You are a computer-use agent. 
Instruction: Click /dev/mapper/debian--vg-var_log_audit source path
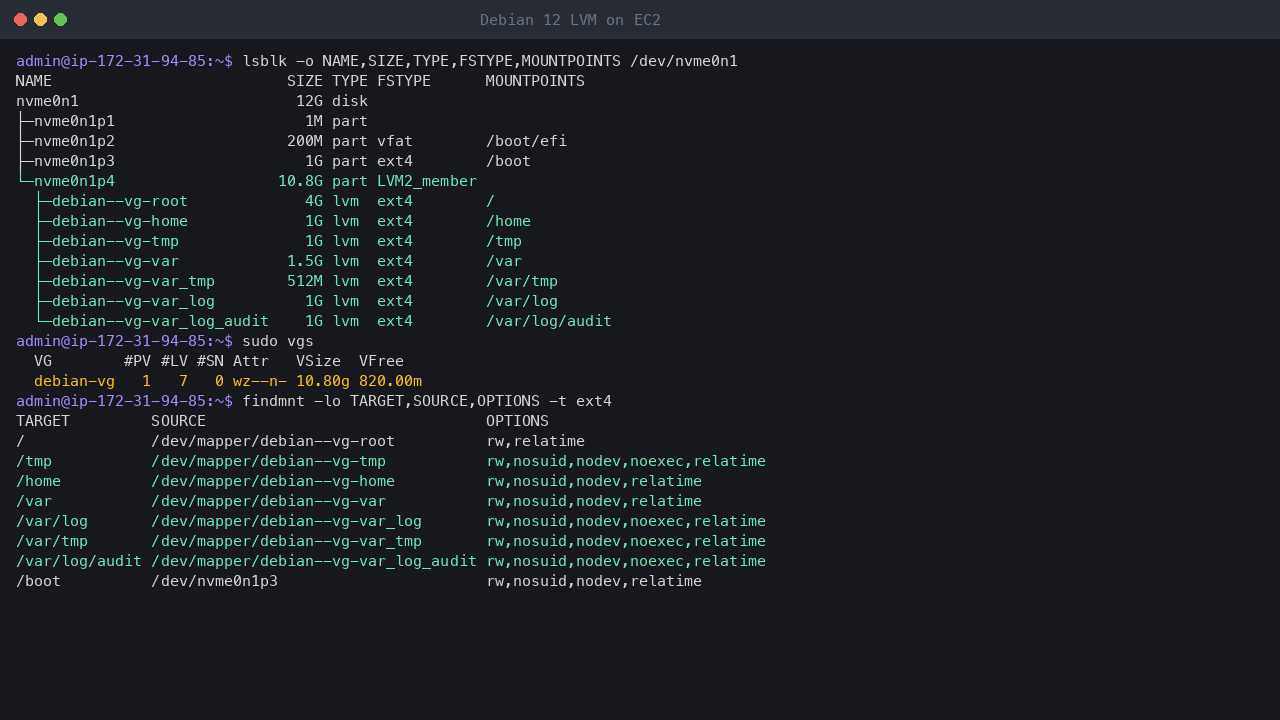[314, 561]
